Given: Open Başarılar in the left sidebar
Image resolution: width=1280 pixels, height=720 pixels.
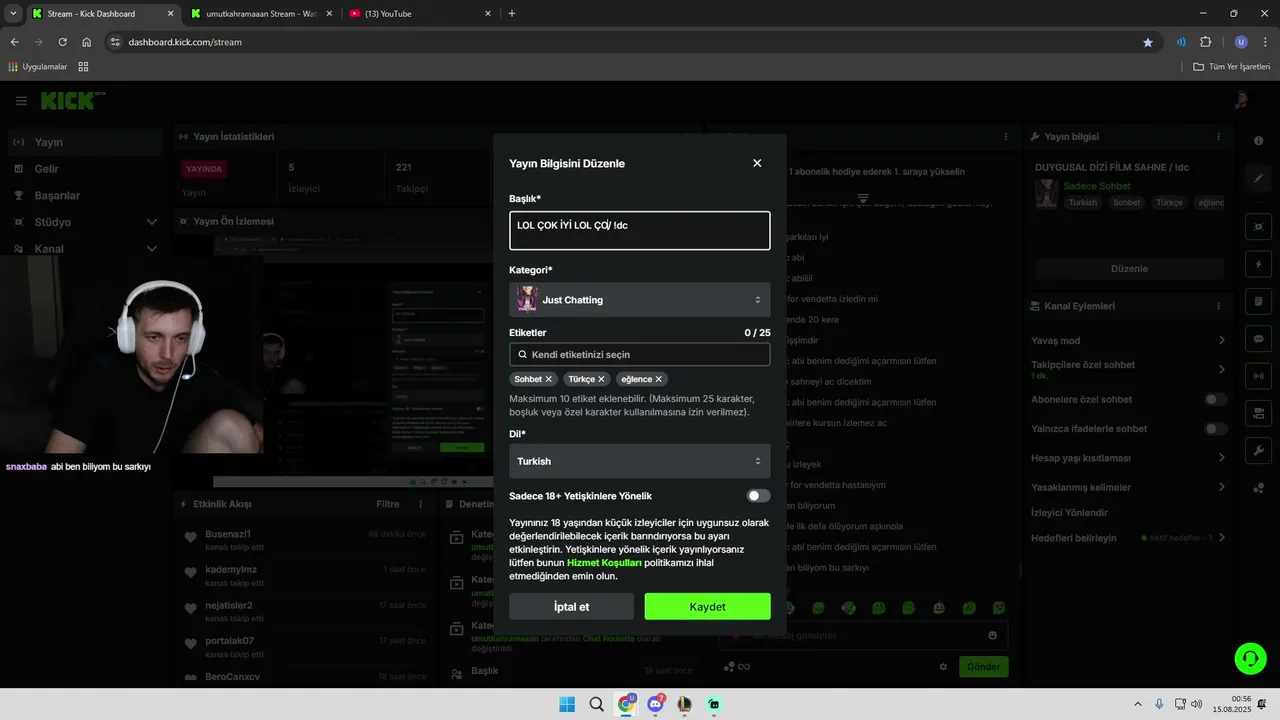Looking at the screenshot, I should pyautogui.click(x=85, y=195).
